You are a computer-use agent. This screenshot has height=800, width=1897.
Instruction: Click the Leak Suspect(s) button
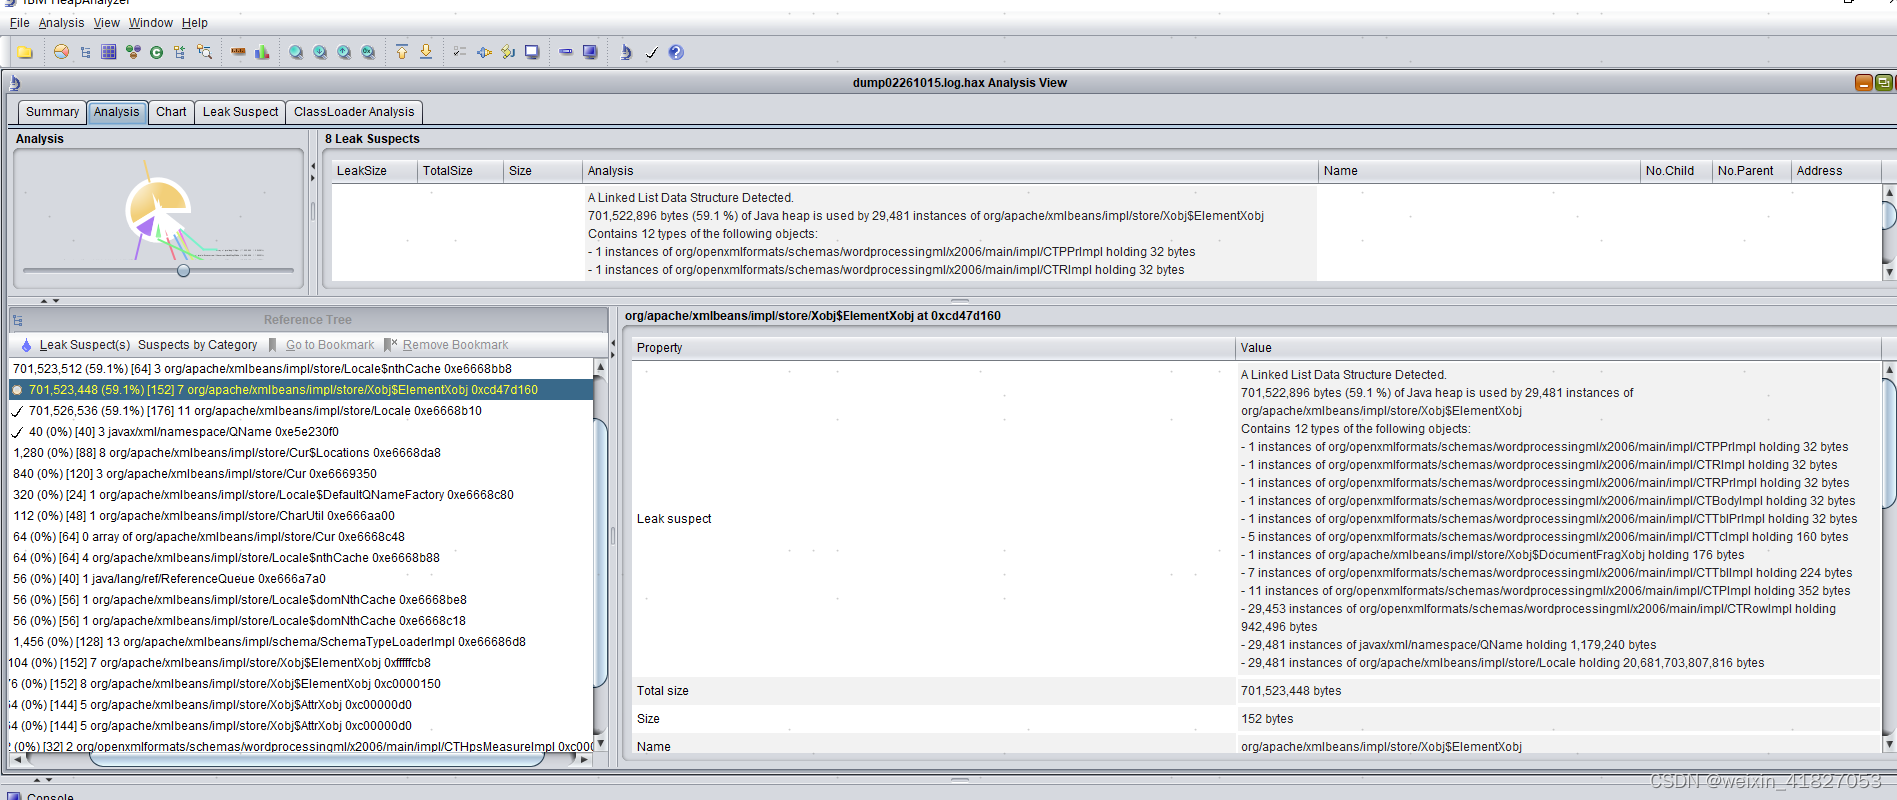point(76,345)
